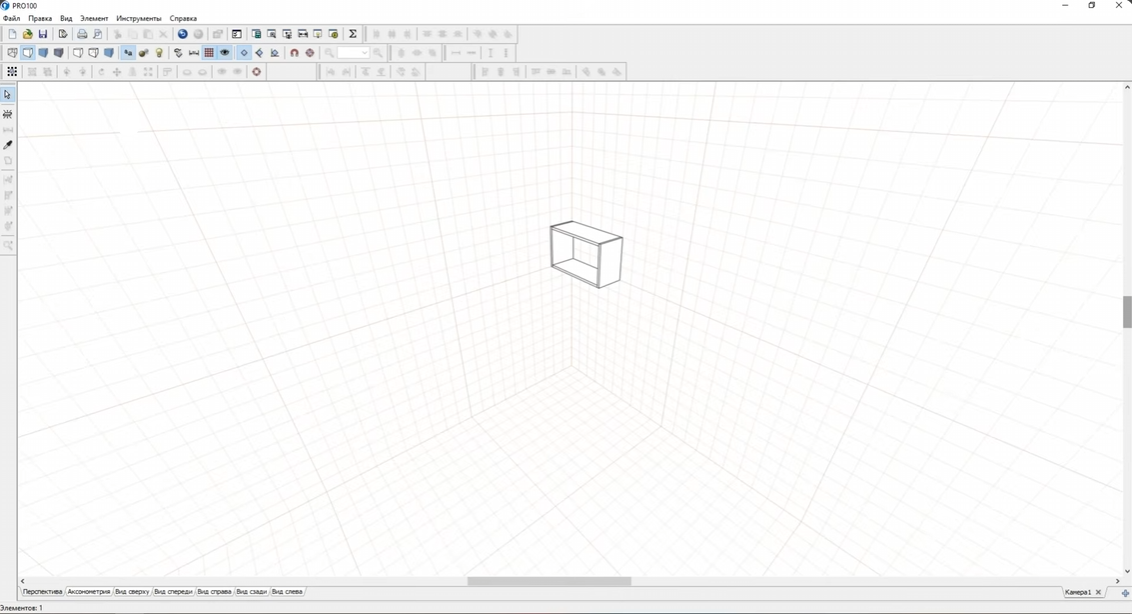Click the Print icon
The height and width of the screenshot is (614, 1132).
pos(82,34)
